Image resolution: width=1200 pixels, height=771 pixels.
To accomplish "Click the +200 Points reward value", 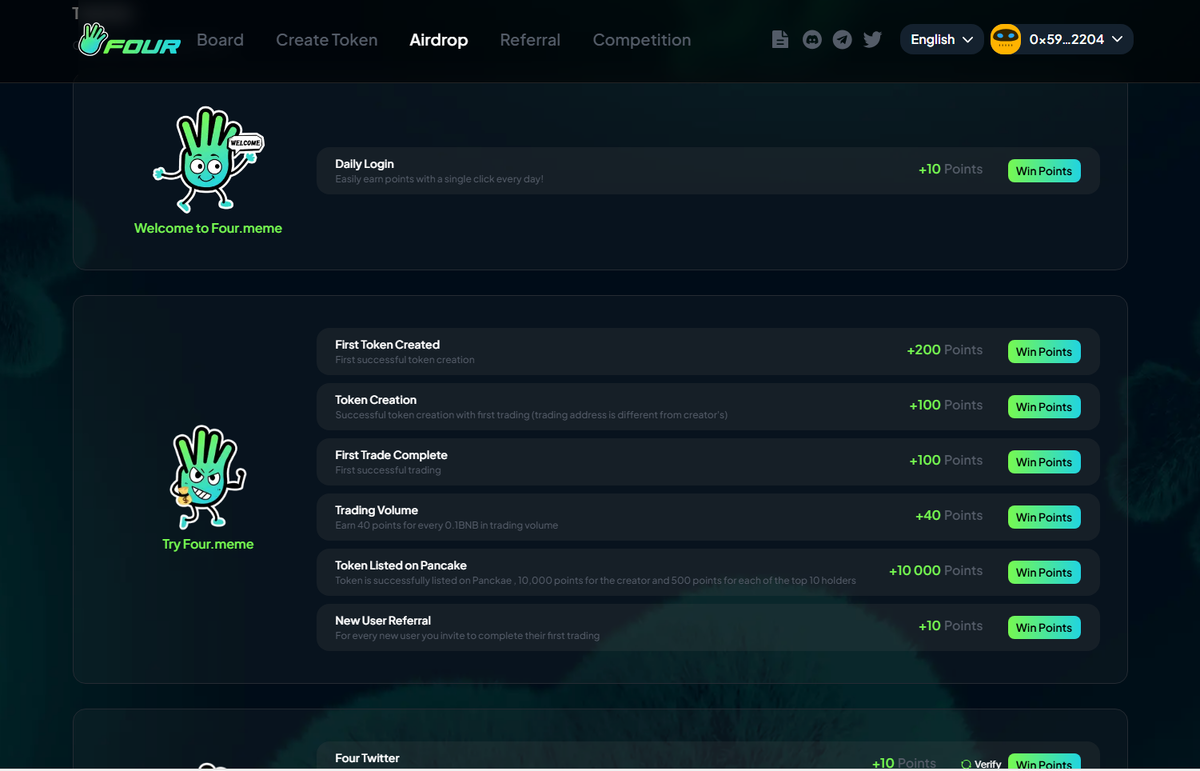I will coord(944,350).
